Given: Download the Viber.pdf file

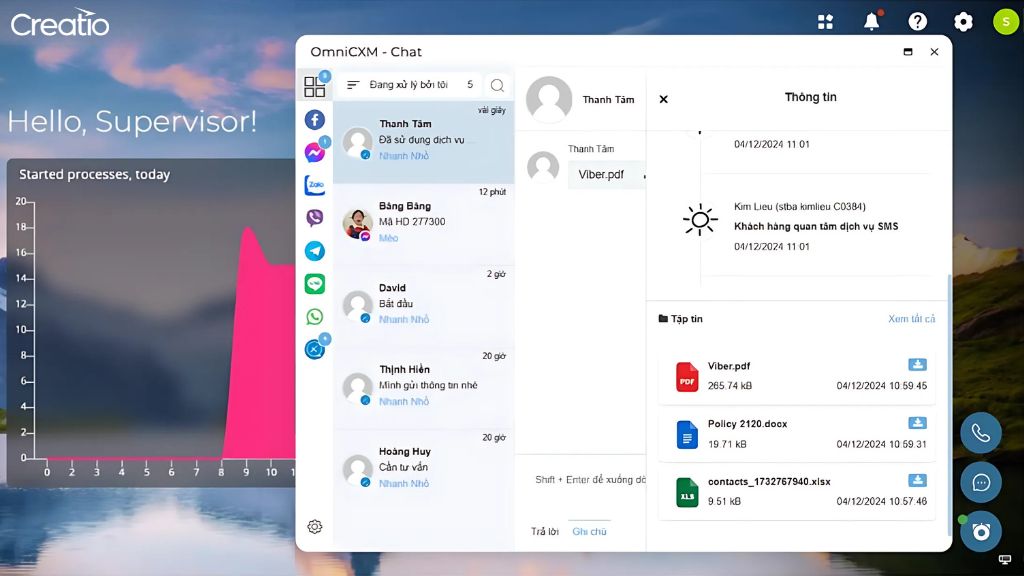Looking at the screenshot, I should click(x=917, y=365).
